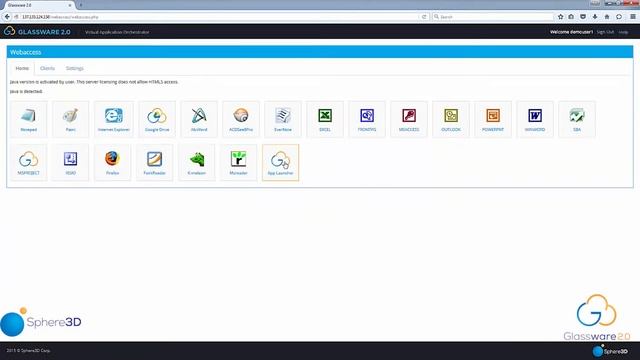Launch the POWERPNT application
The width and height of the screenshot is (640, 360).
[493, 119]
